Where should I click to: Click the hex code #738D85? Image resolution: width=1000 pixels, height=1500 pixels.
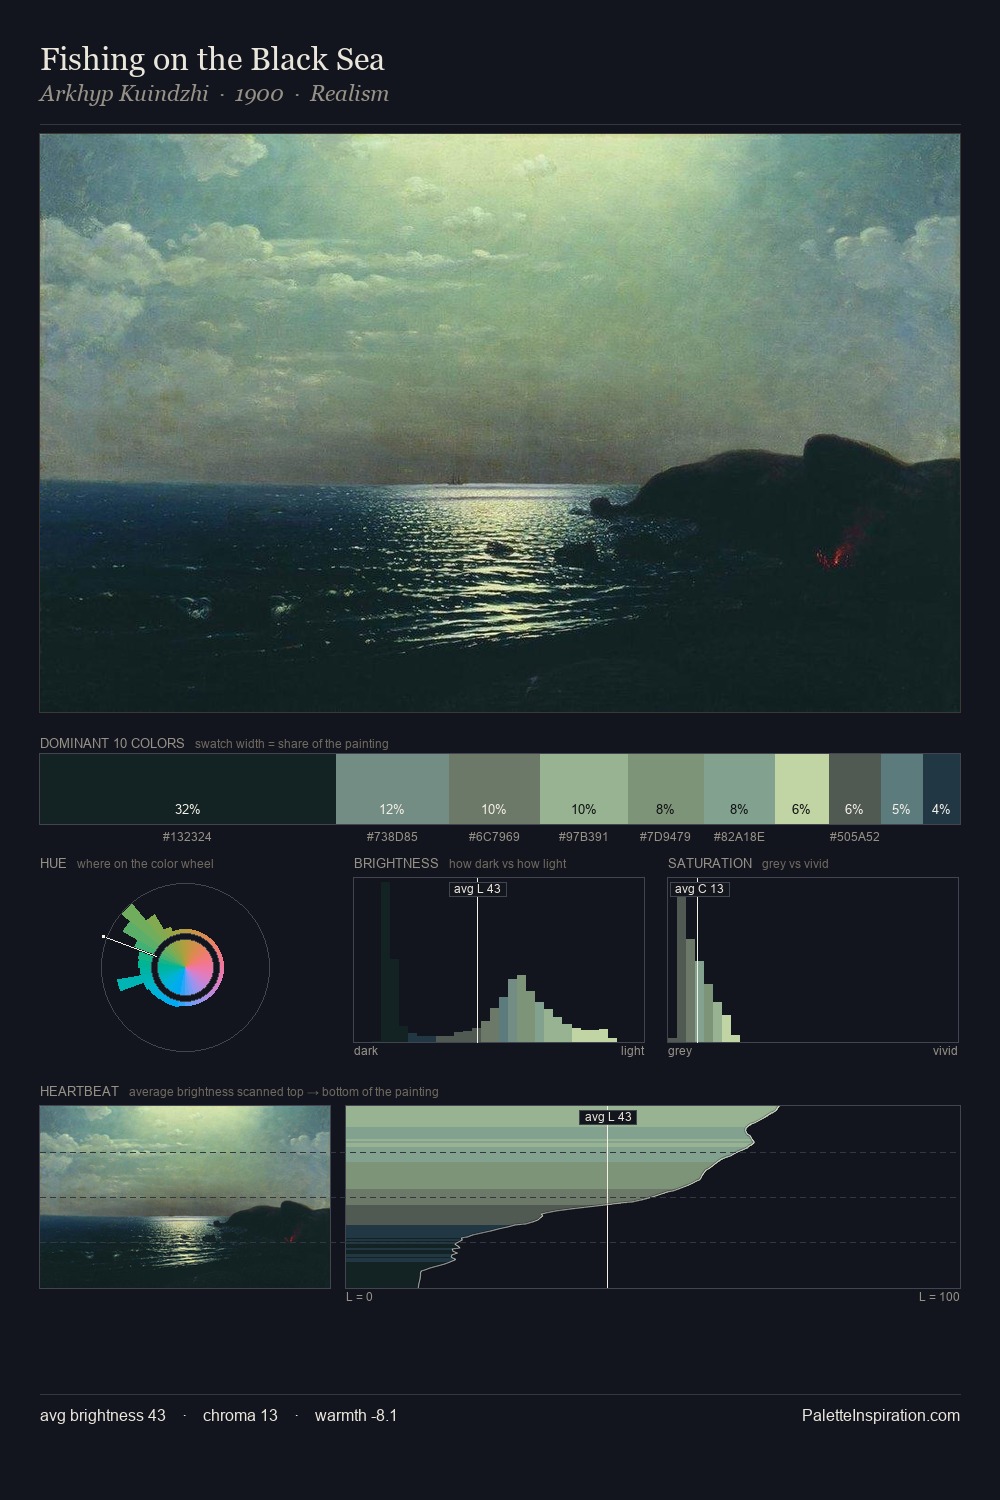tap(392, 837)
